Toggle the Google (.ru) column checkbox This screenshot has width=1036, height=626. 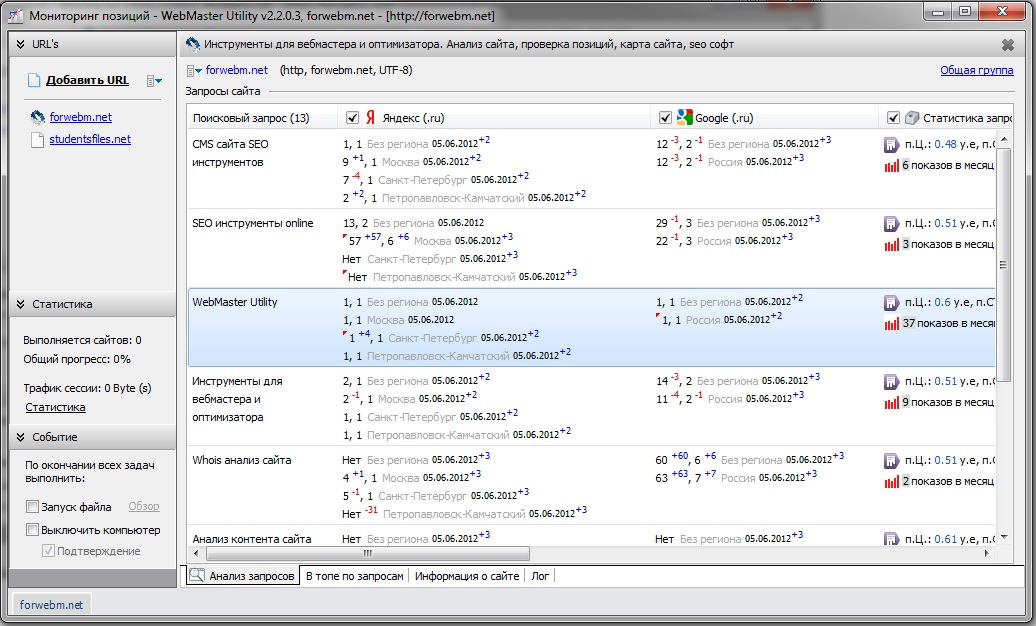[666, 118]
